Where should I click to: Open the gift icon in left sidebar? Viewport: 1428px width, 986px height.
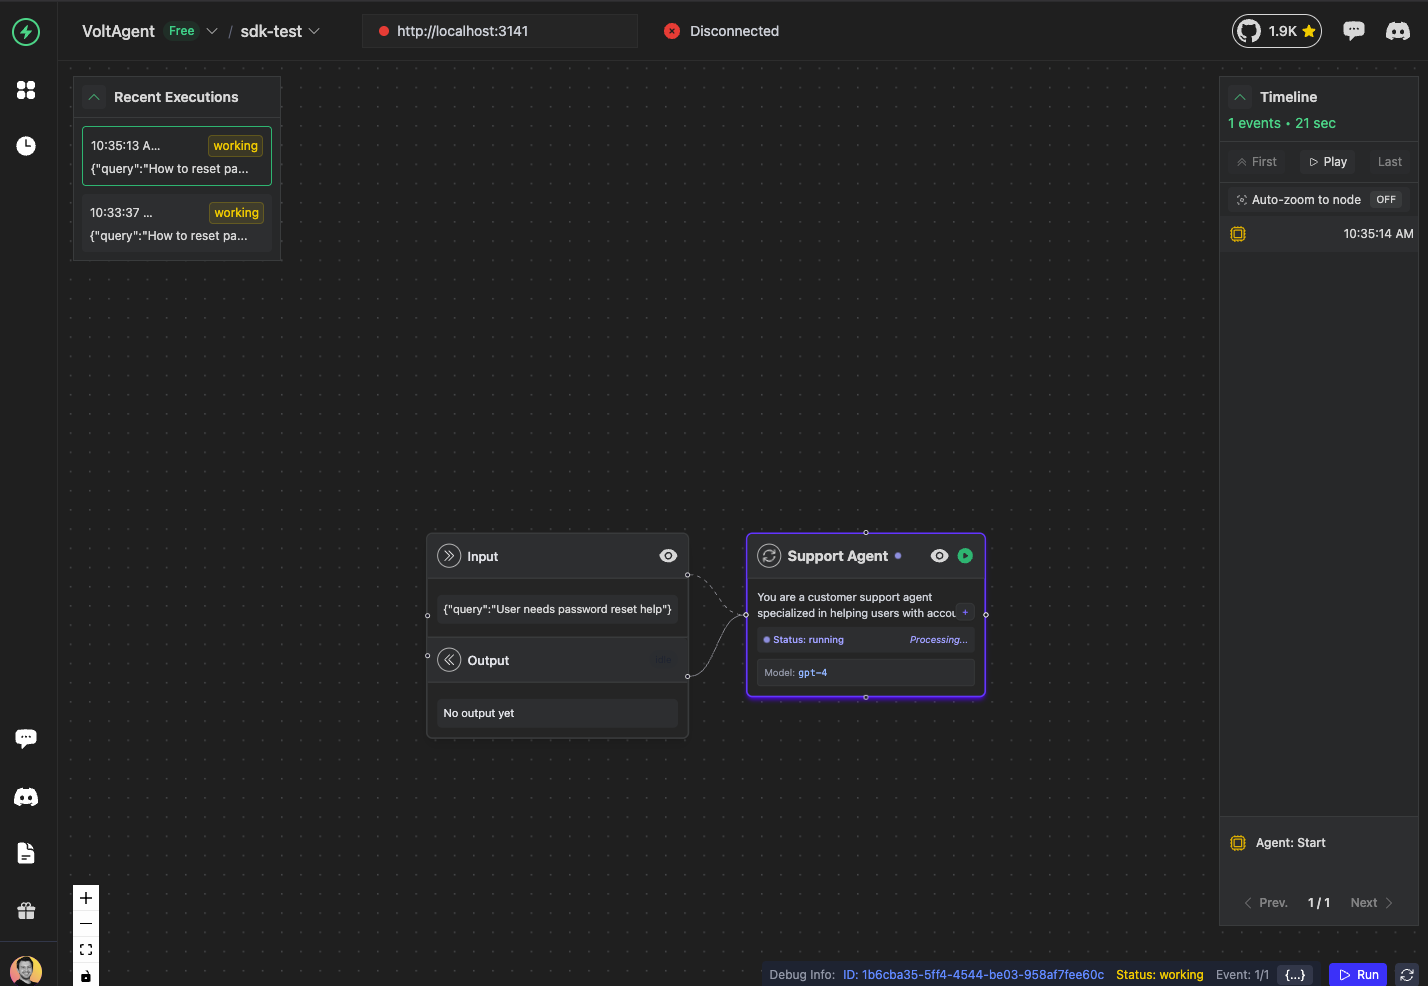click(26, 910)
